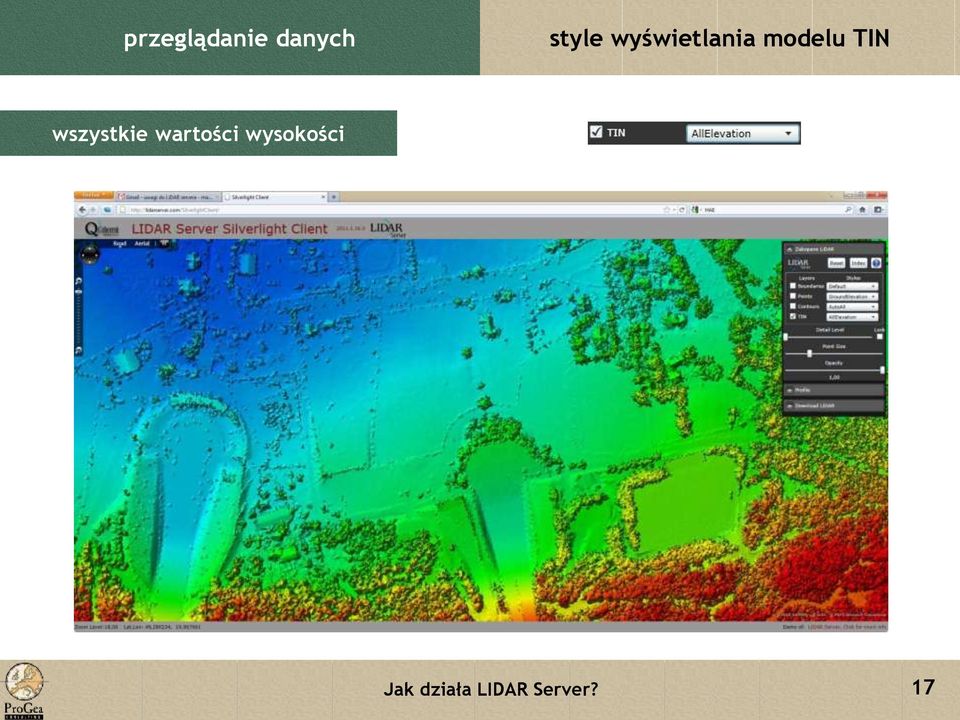Enable the Points layer checkbox
Image resolution: width=960 pixels, height=720 pixels.
click(x=793, y=296)
